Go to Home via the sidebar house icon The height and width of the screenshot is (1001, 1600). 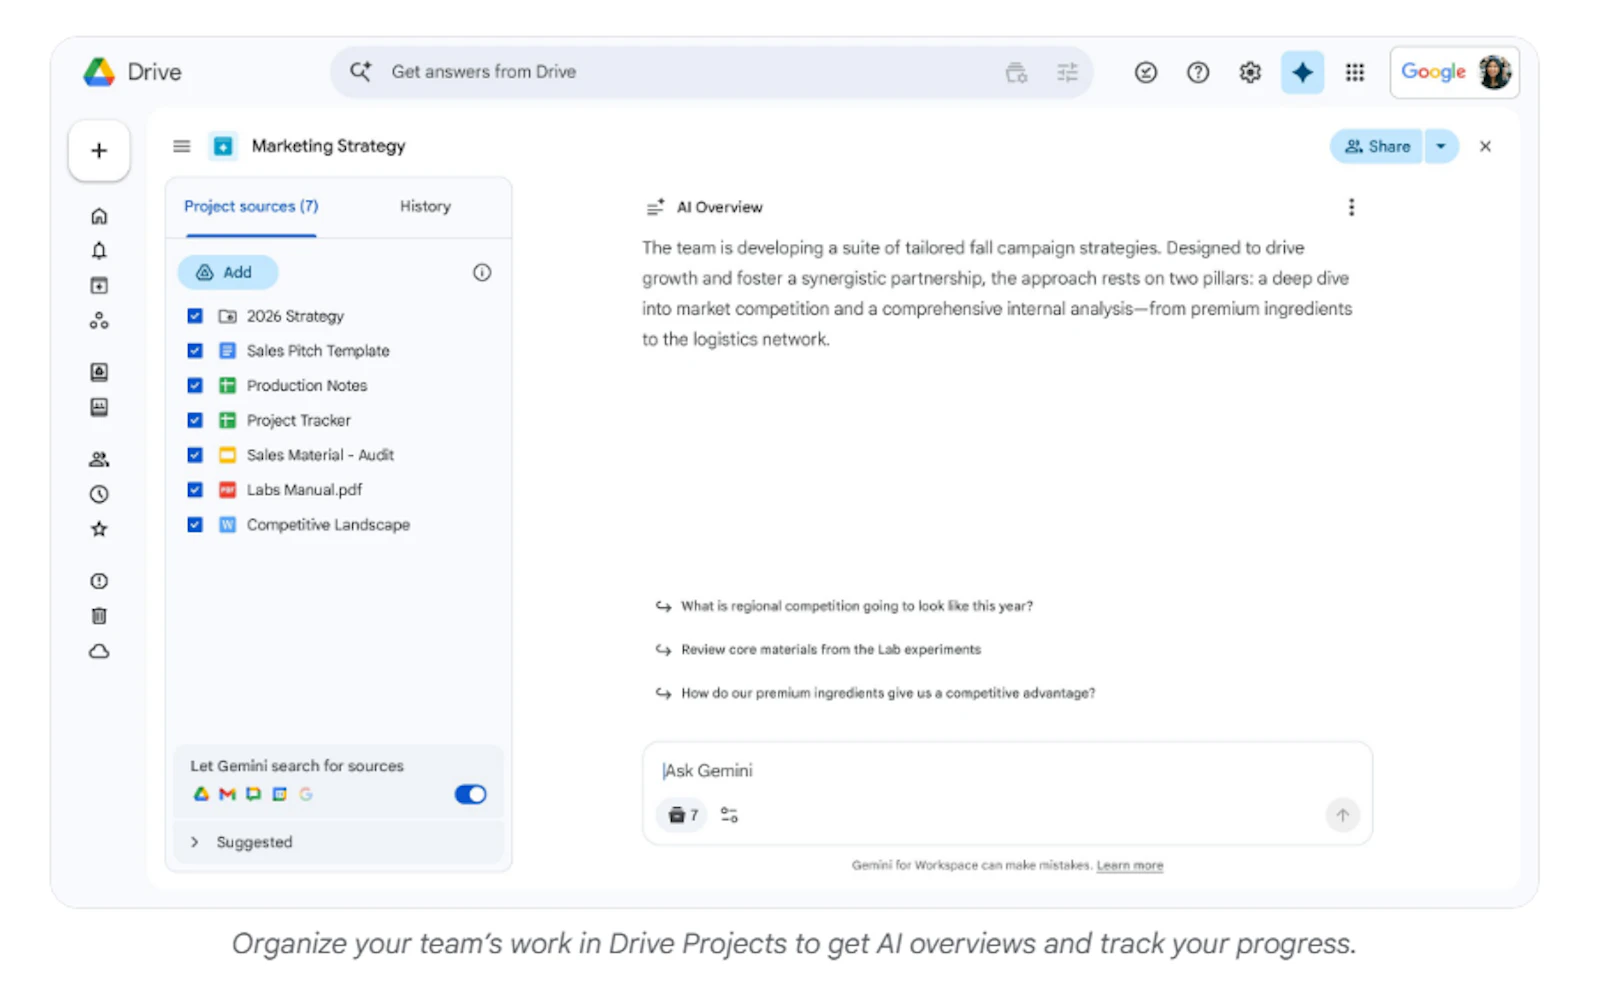(98, 215)
